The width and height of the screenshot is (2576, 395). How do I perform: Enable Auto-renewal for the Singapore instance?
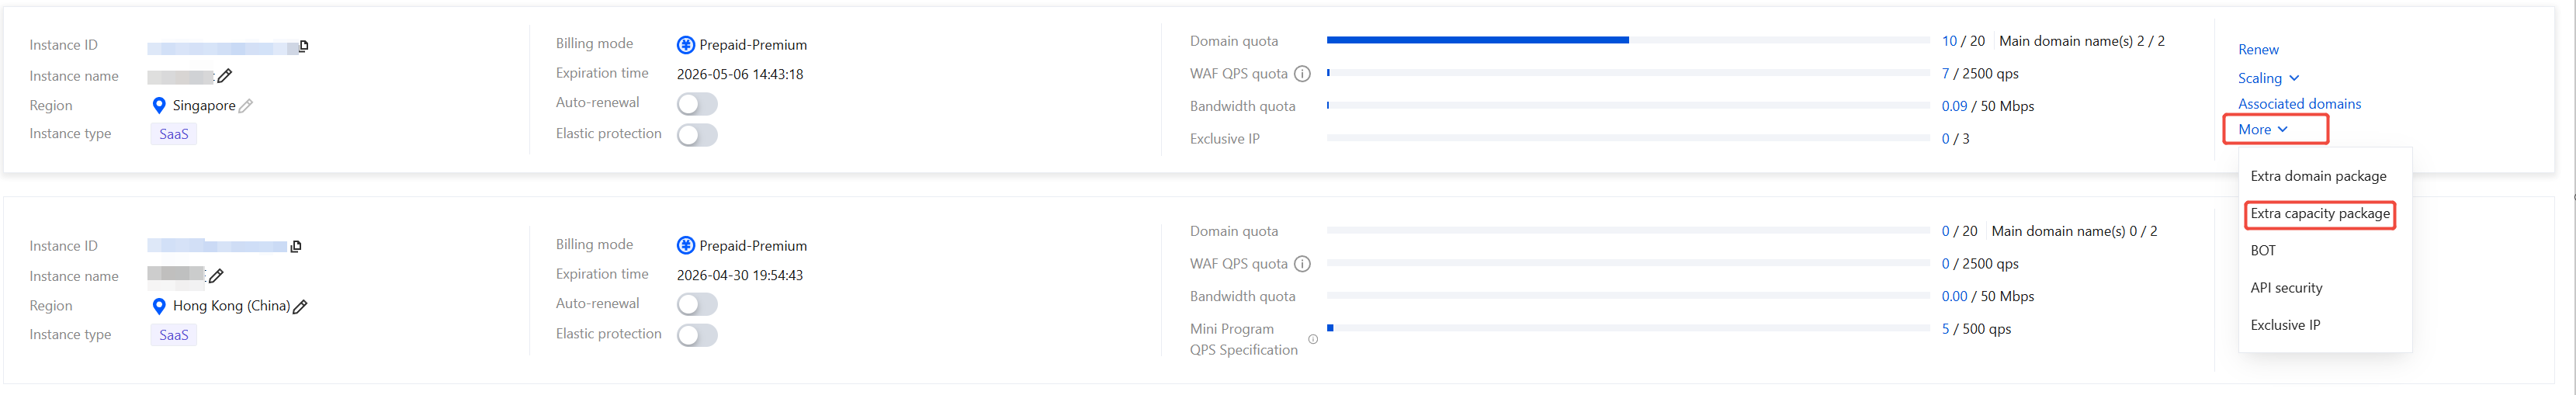(697, 104)
